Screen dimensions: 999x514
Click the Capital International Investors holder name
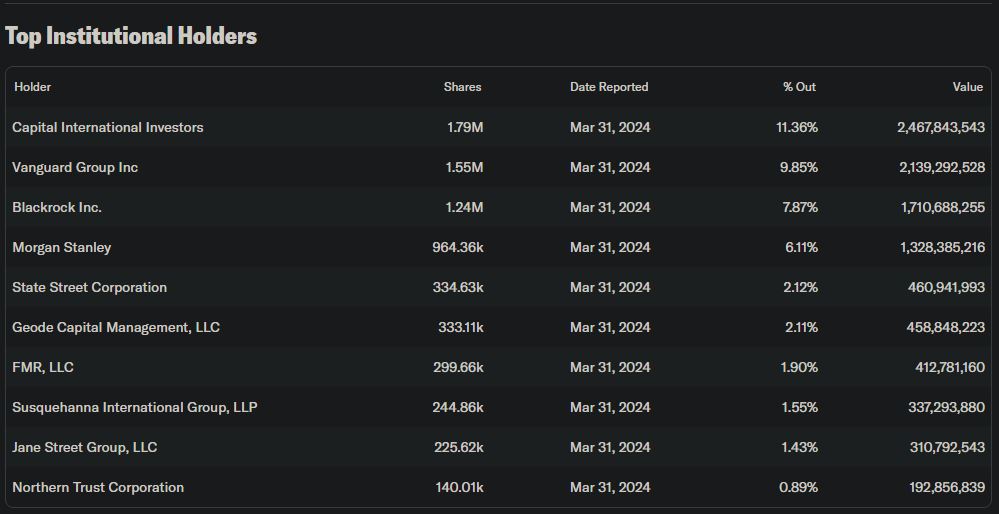107,127
